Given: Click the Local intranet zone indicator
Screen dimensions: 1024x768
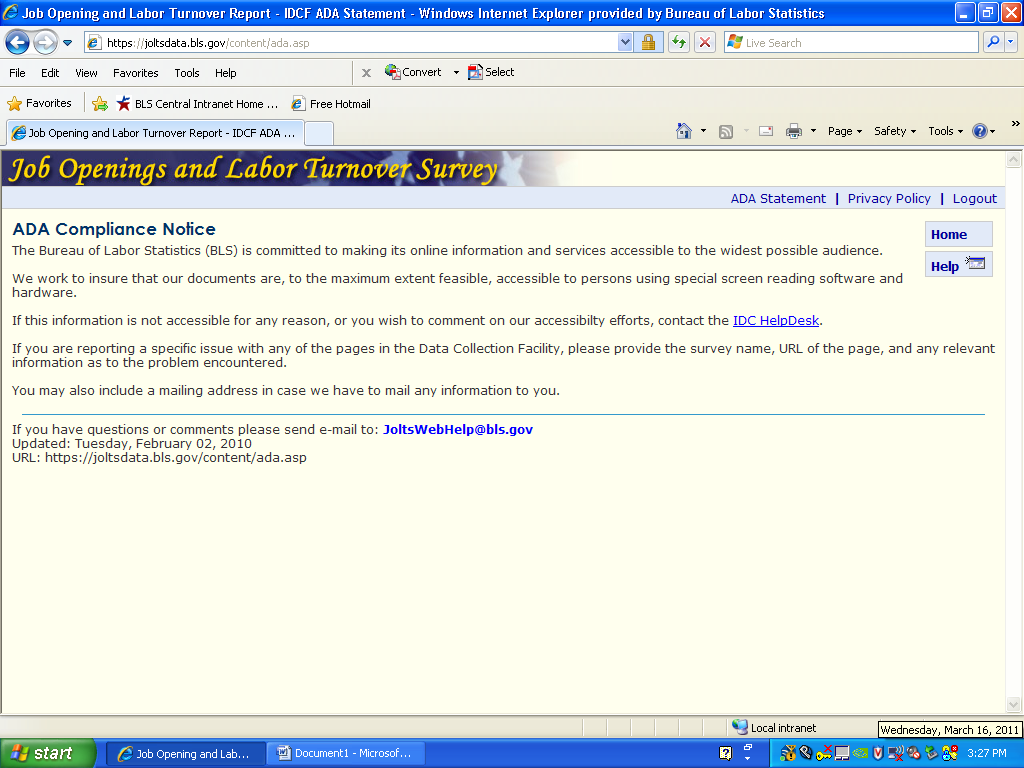Looking at the screenshot, I should (x=774, y=728).
